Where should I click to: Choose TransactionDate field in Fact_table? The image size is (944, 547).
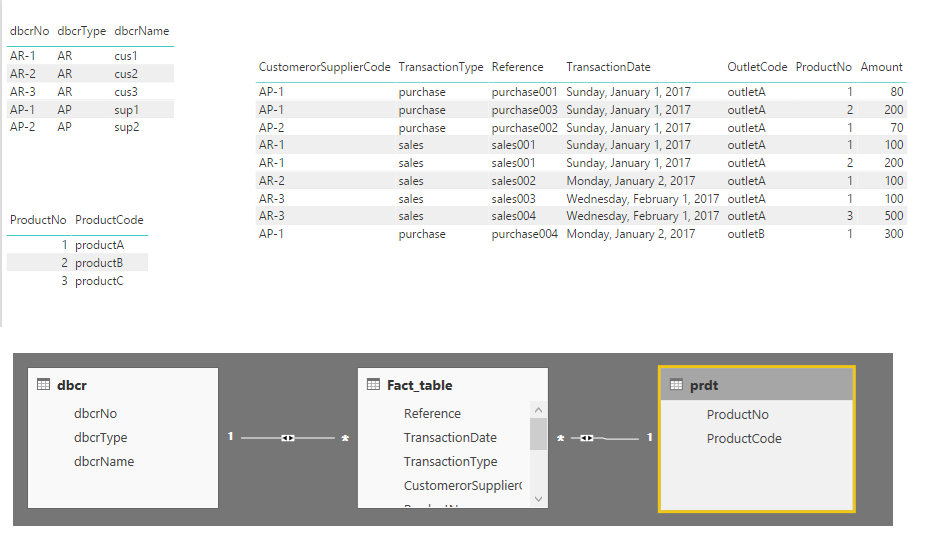(x=450, y=437)
